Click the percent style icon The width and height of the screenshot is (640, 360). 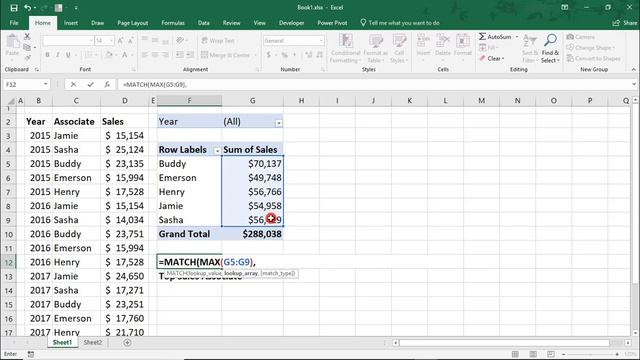[x=284, y=55]
